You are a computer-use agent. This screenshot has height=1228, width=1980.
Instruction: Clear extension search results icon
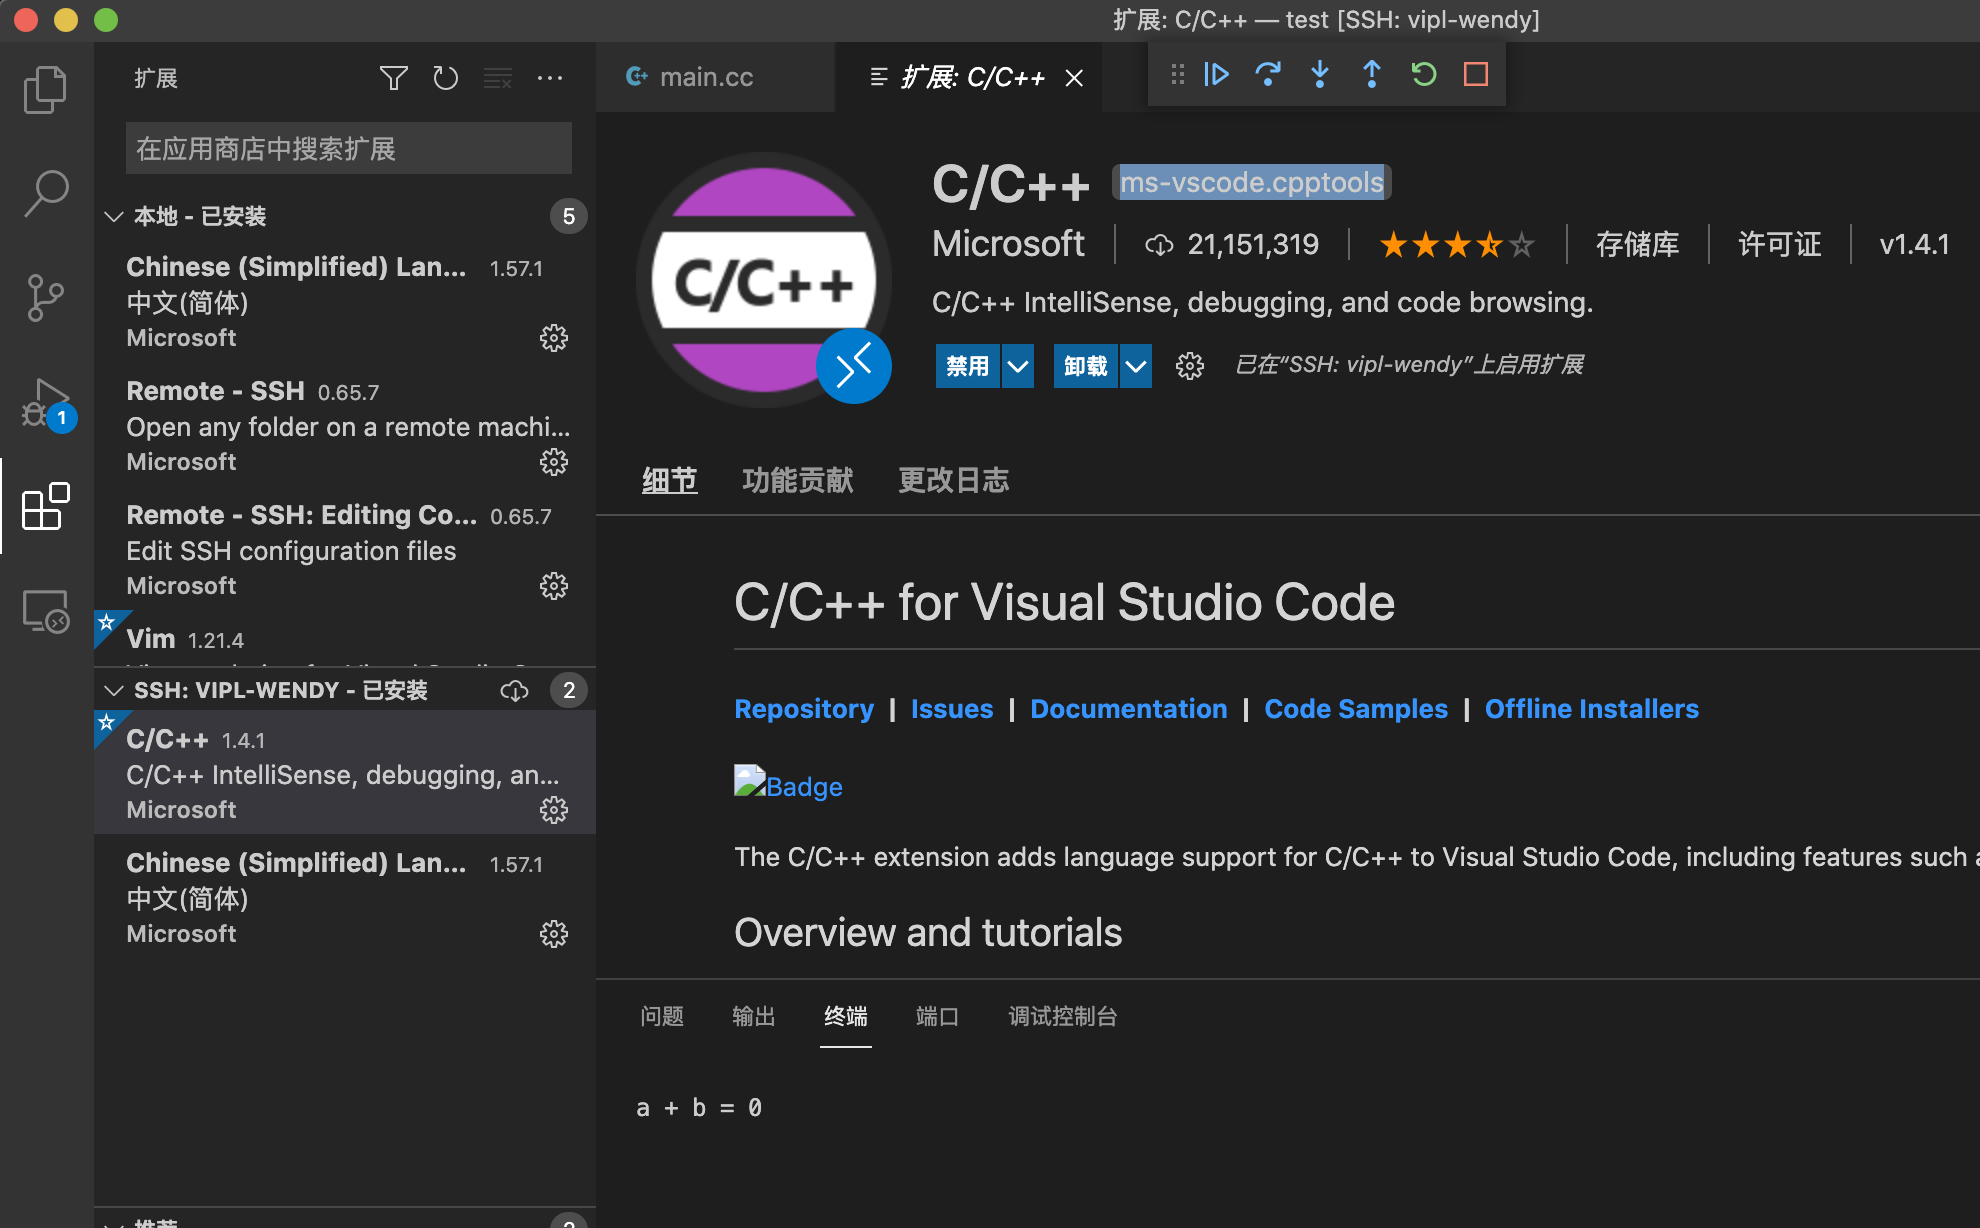497,78
